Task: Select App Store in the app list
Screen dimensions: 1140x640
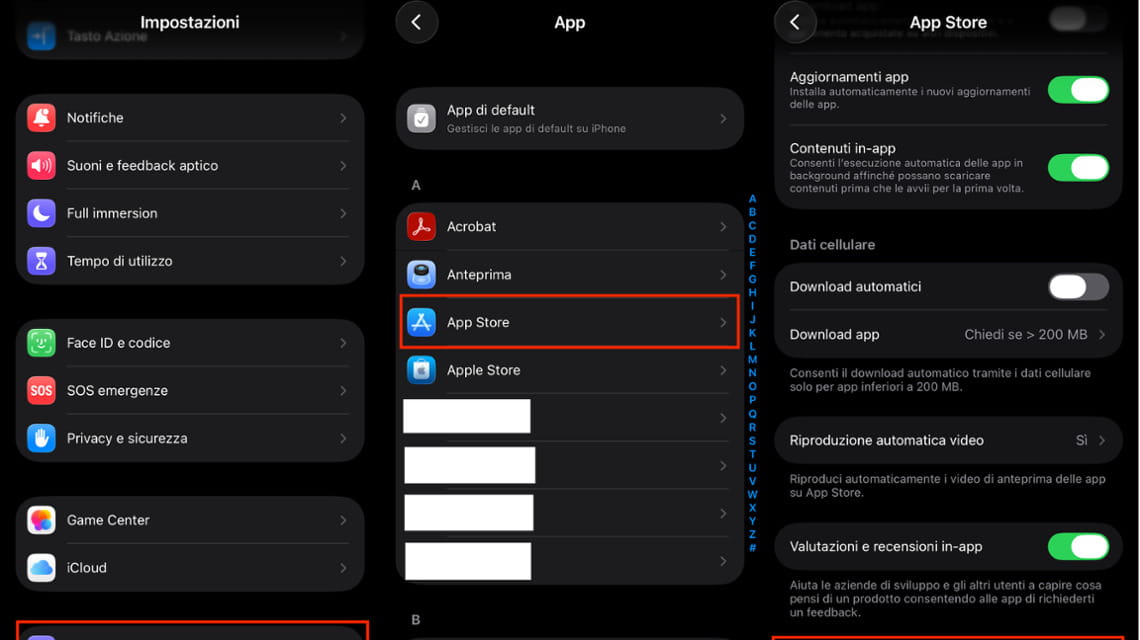Action: click(569, 323)
